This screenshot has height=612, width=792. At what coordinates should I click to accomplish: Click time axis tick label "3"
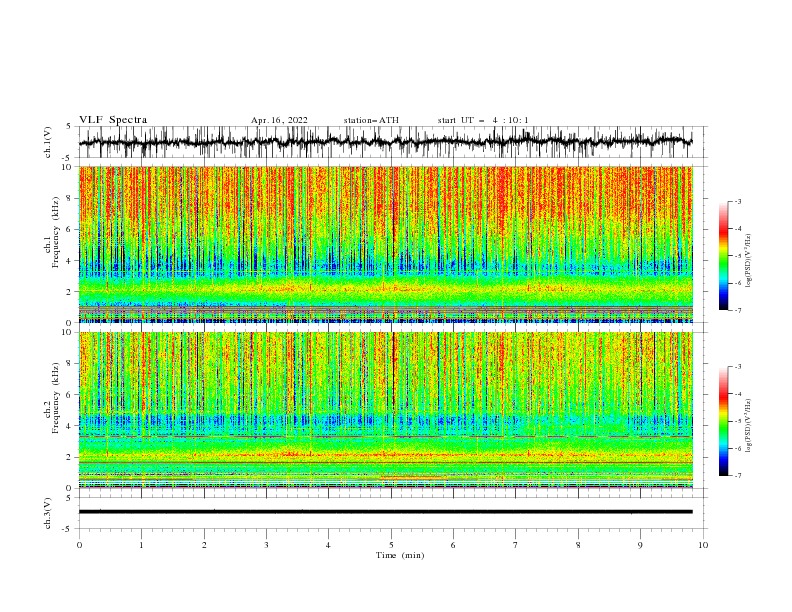point(266,545)
